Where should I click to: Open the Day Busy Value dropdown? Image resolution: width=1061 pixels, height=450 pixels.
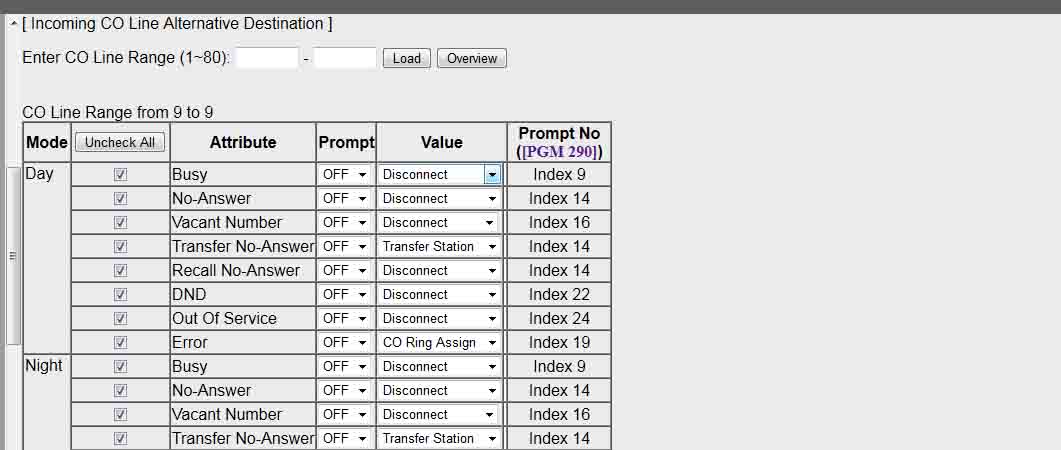pyautogui.click(x=440, y=174)
